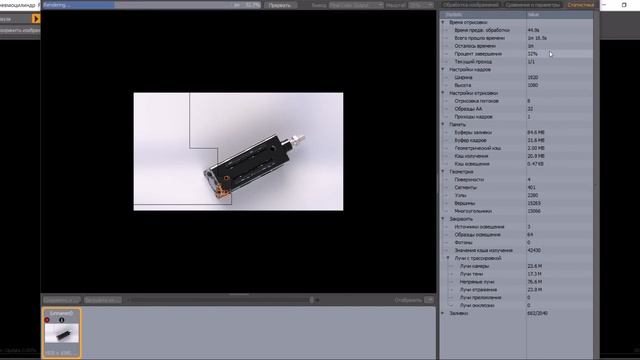The width and height of the screenshot is (640, 360).
Task: Collapse the Закраска group
Action: coord(443,219)
